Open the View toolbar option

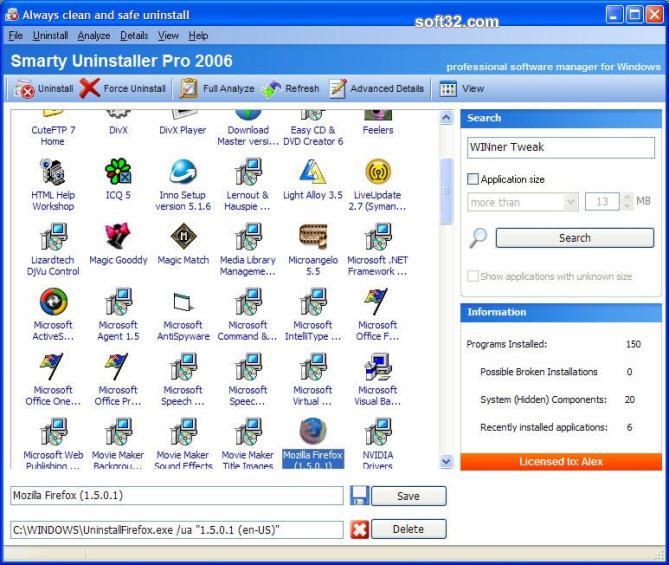click(462, 89)
